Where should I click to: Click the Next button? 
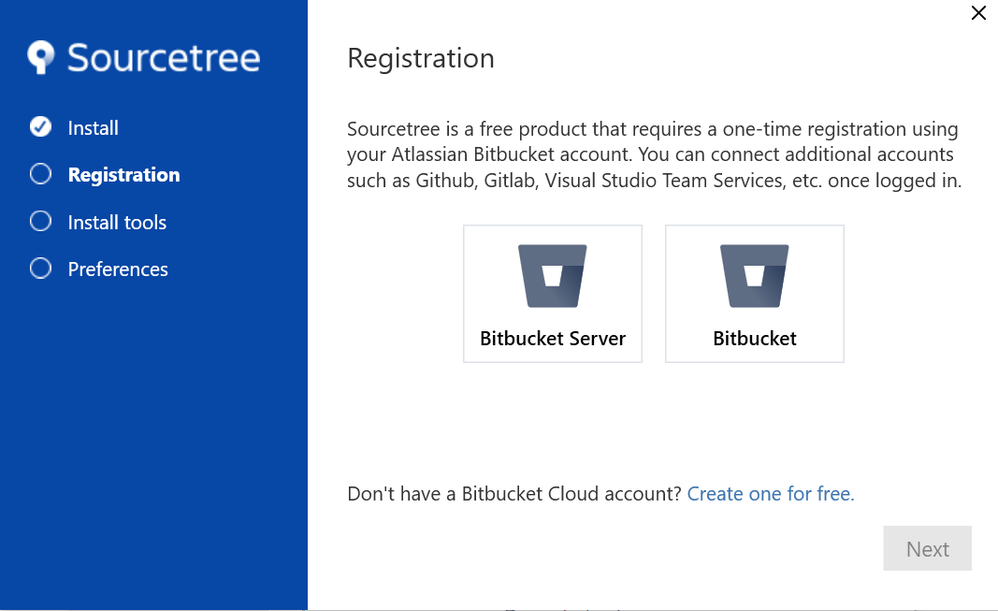(927, 548)
